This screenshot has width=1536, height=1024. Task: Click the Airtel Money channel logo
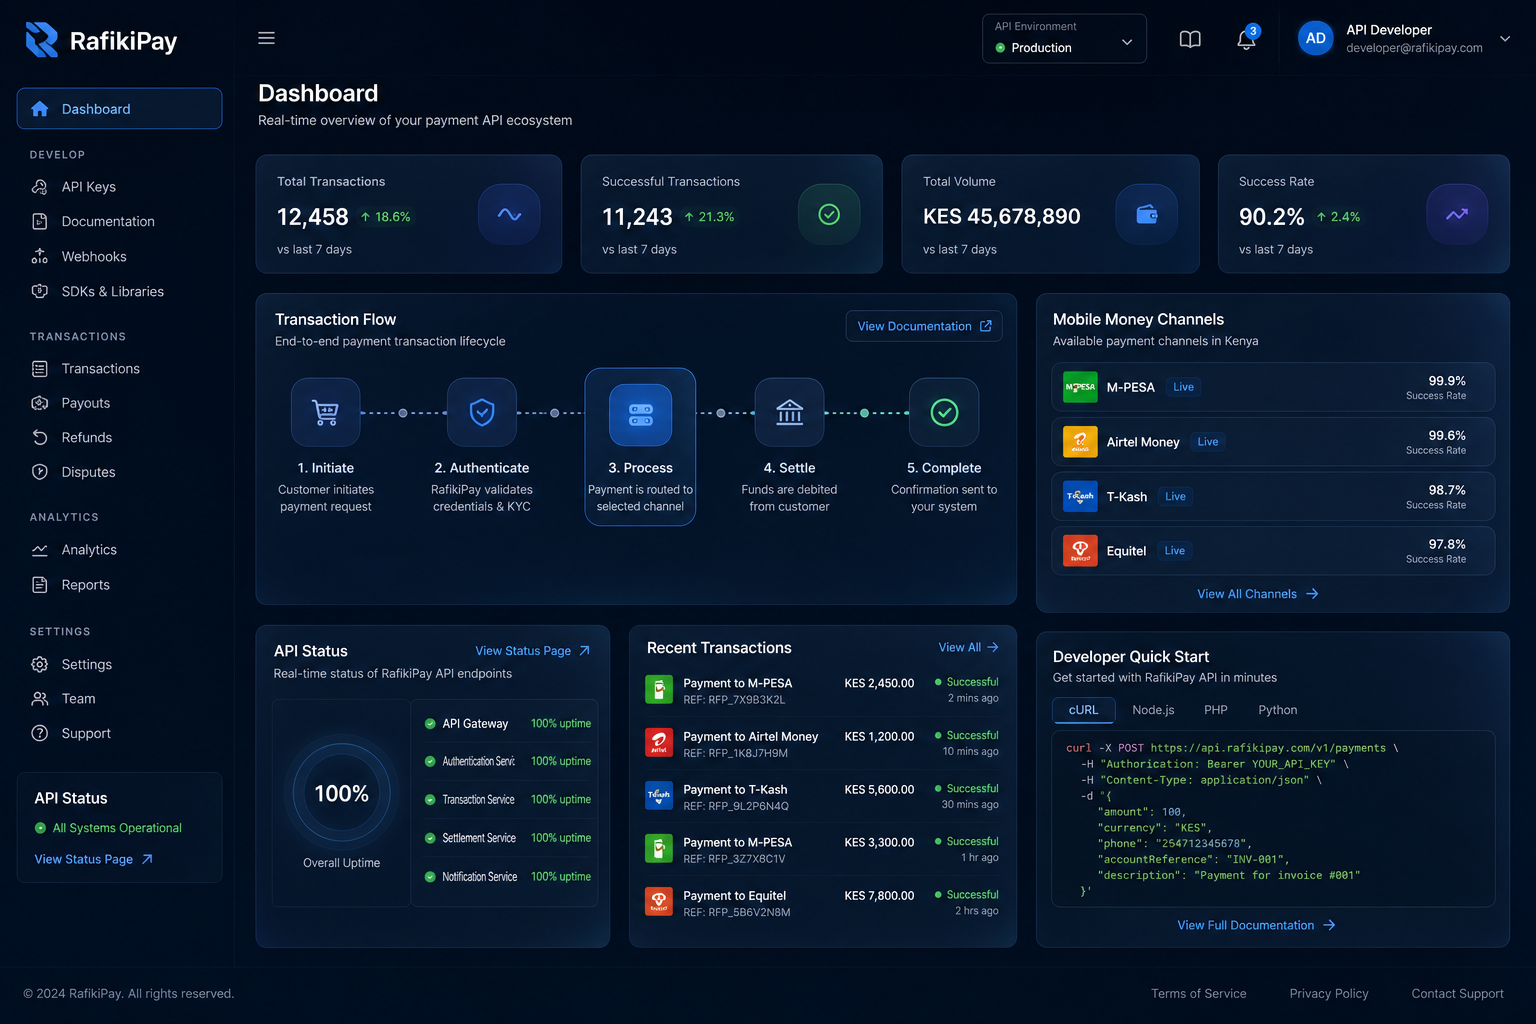pyautogui.click(x=1080, y=441)
